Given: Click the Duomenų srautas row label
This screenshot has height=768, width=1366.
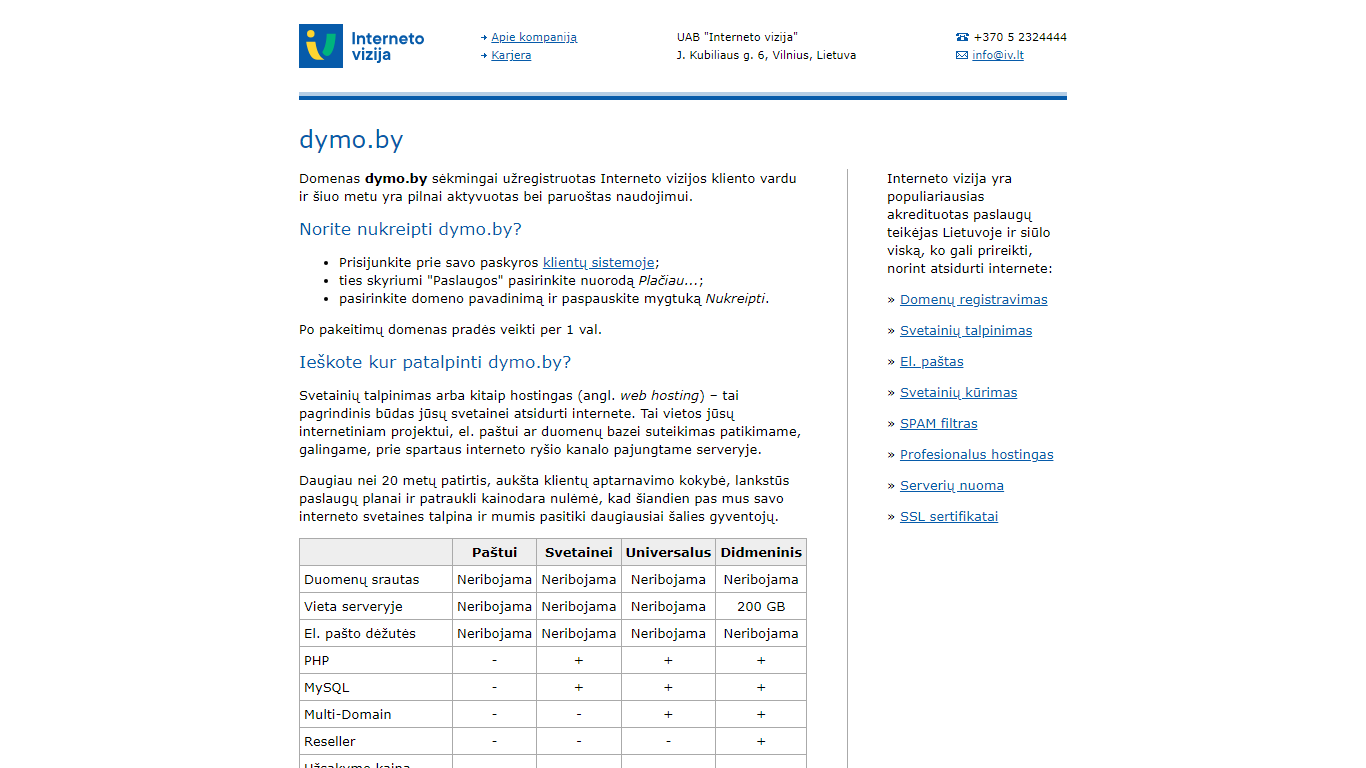Looking at the screenshot, I should 362,579.
